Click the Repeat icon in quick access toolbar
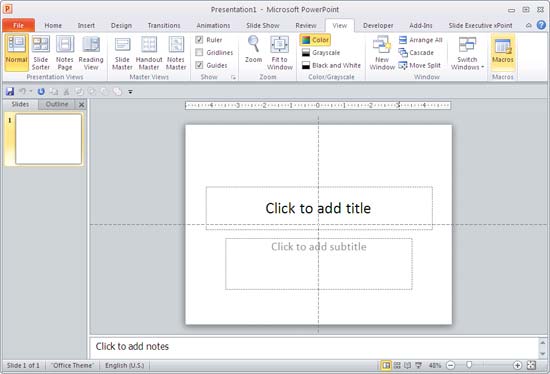Image resolution: width=550 pixels, height=374 pixels. 41,92
